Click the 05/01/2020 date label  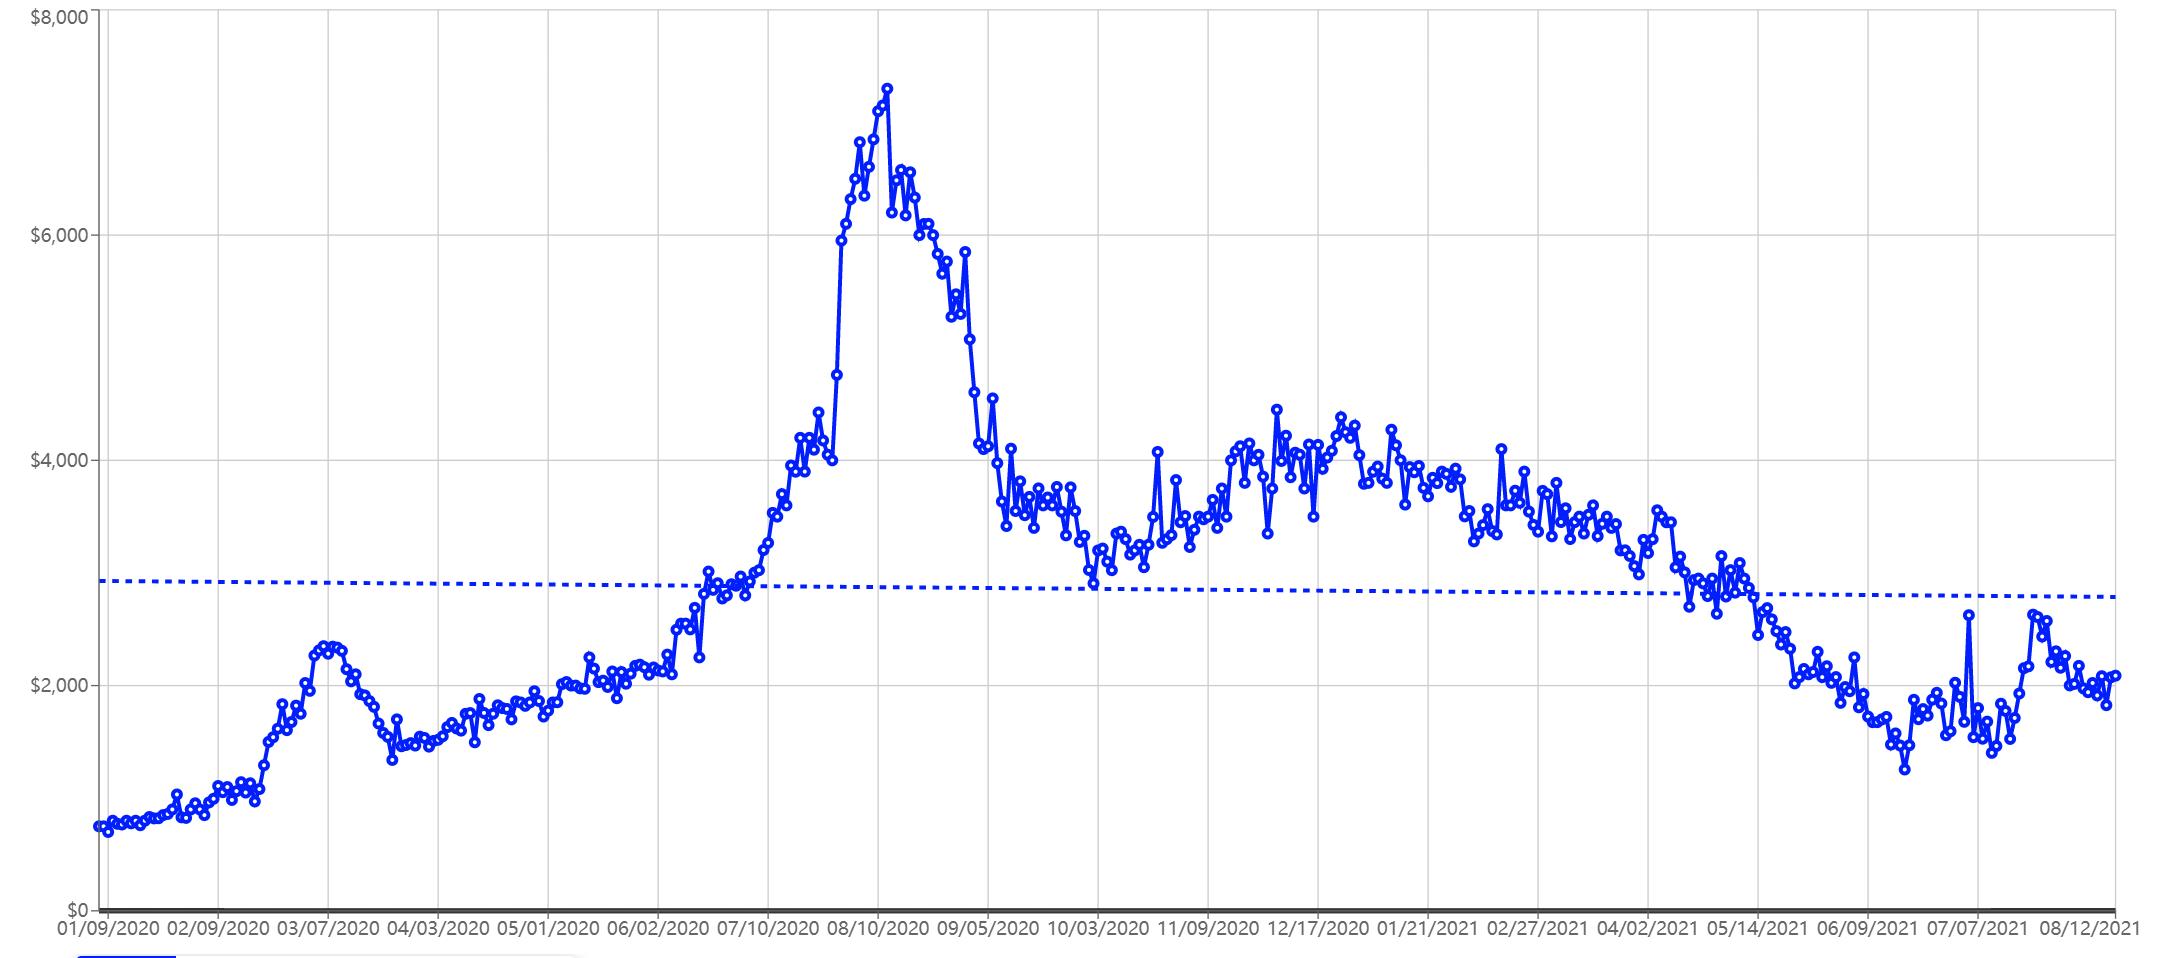(548, 928)
